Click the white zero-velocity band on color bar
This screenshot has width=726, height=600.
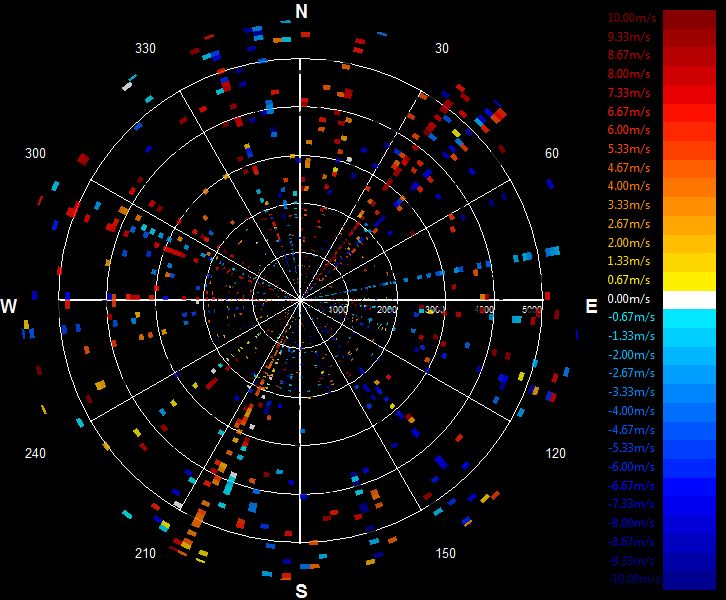pyautogui.click(x=689, y=300)
